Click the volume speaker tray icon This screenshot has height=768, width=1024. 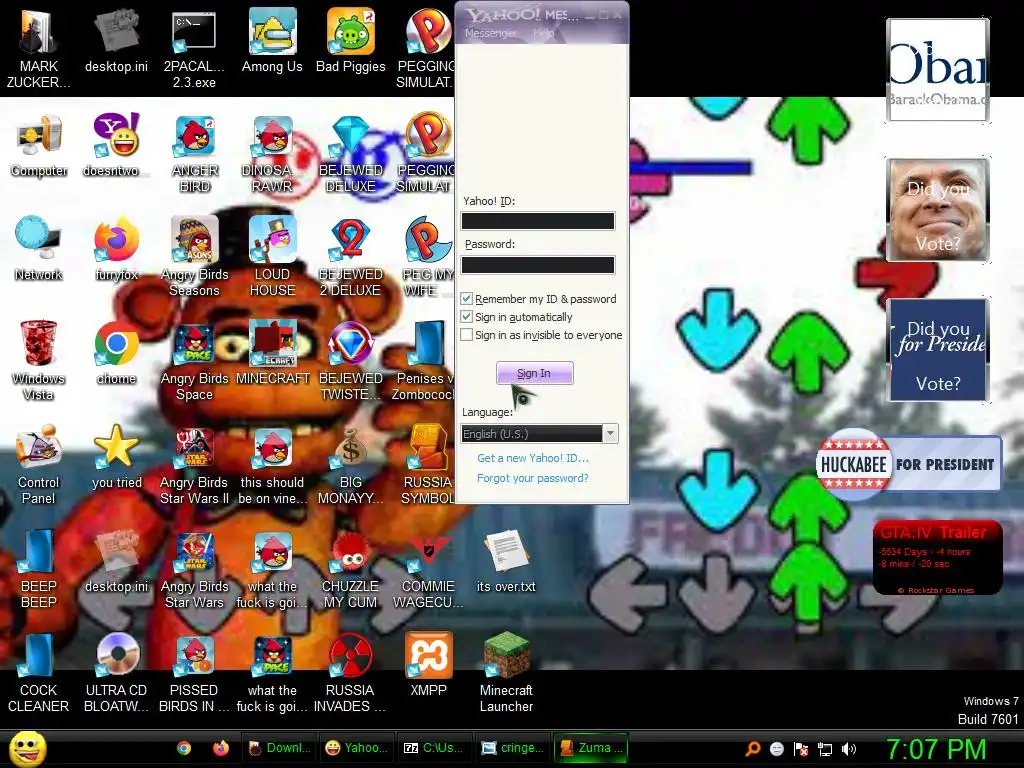point(849,749)
